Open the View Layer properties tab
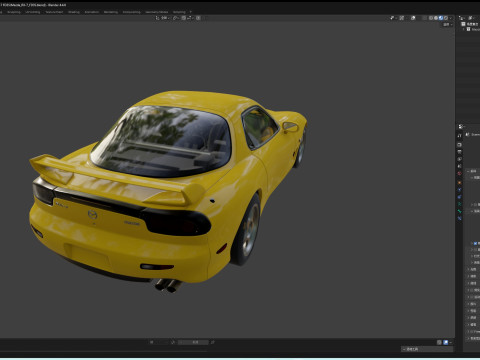 (459, 159)
